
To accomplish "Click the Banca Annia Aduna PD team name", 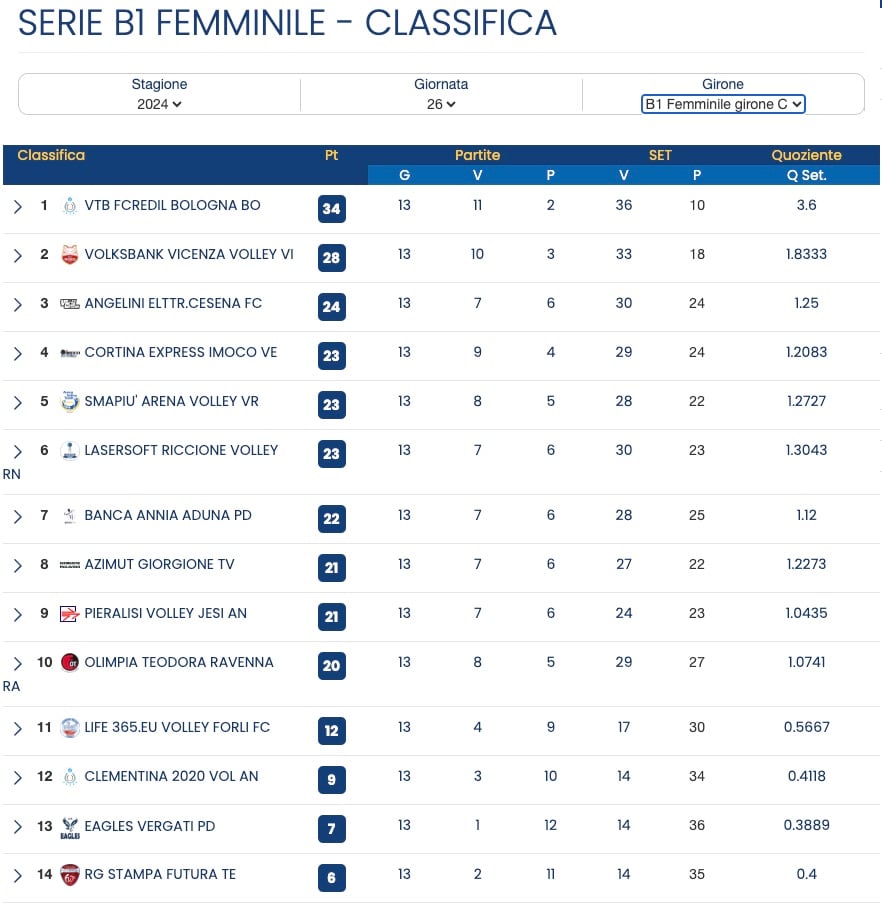I will pos(168,515).
